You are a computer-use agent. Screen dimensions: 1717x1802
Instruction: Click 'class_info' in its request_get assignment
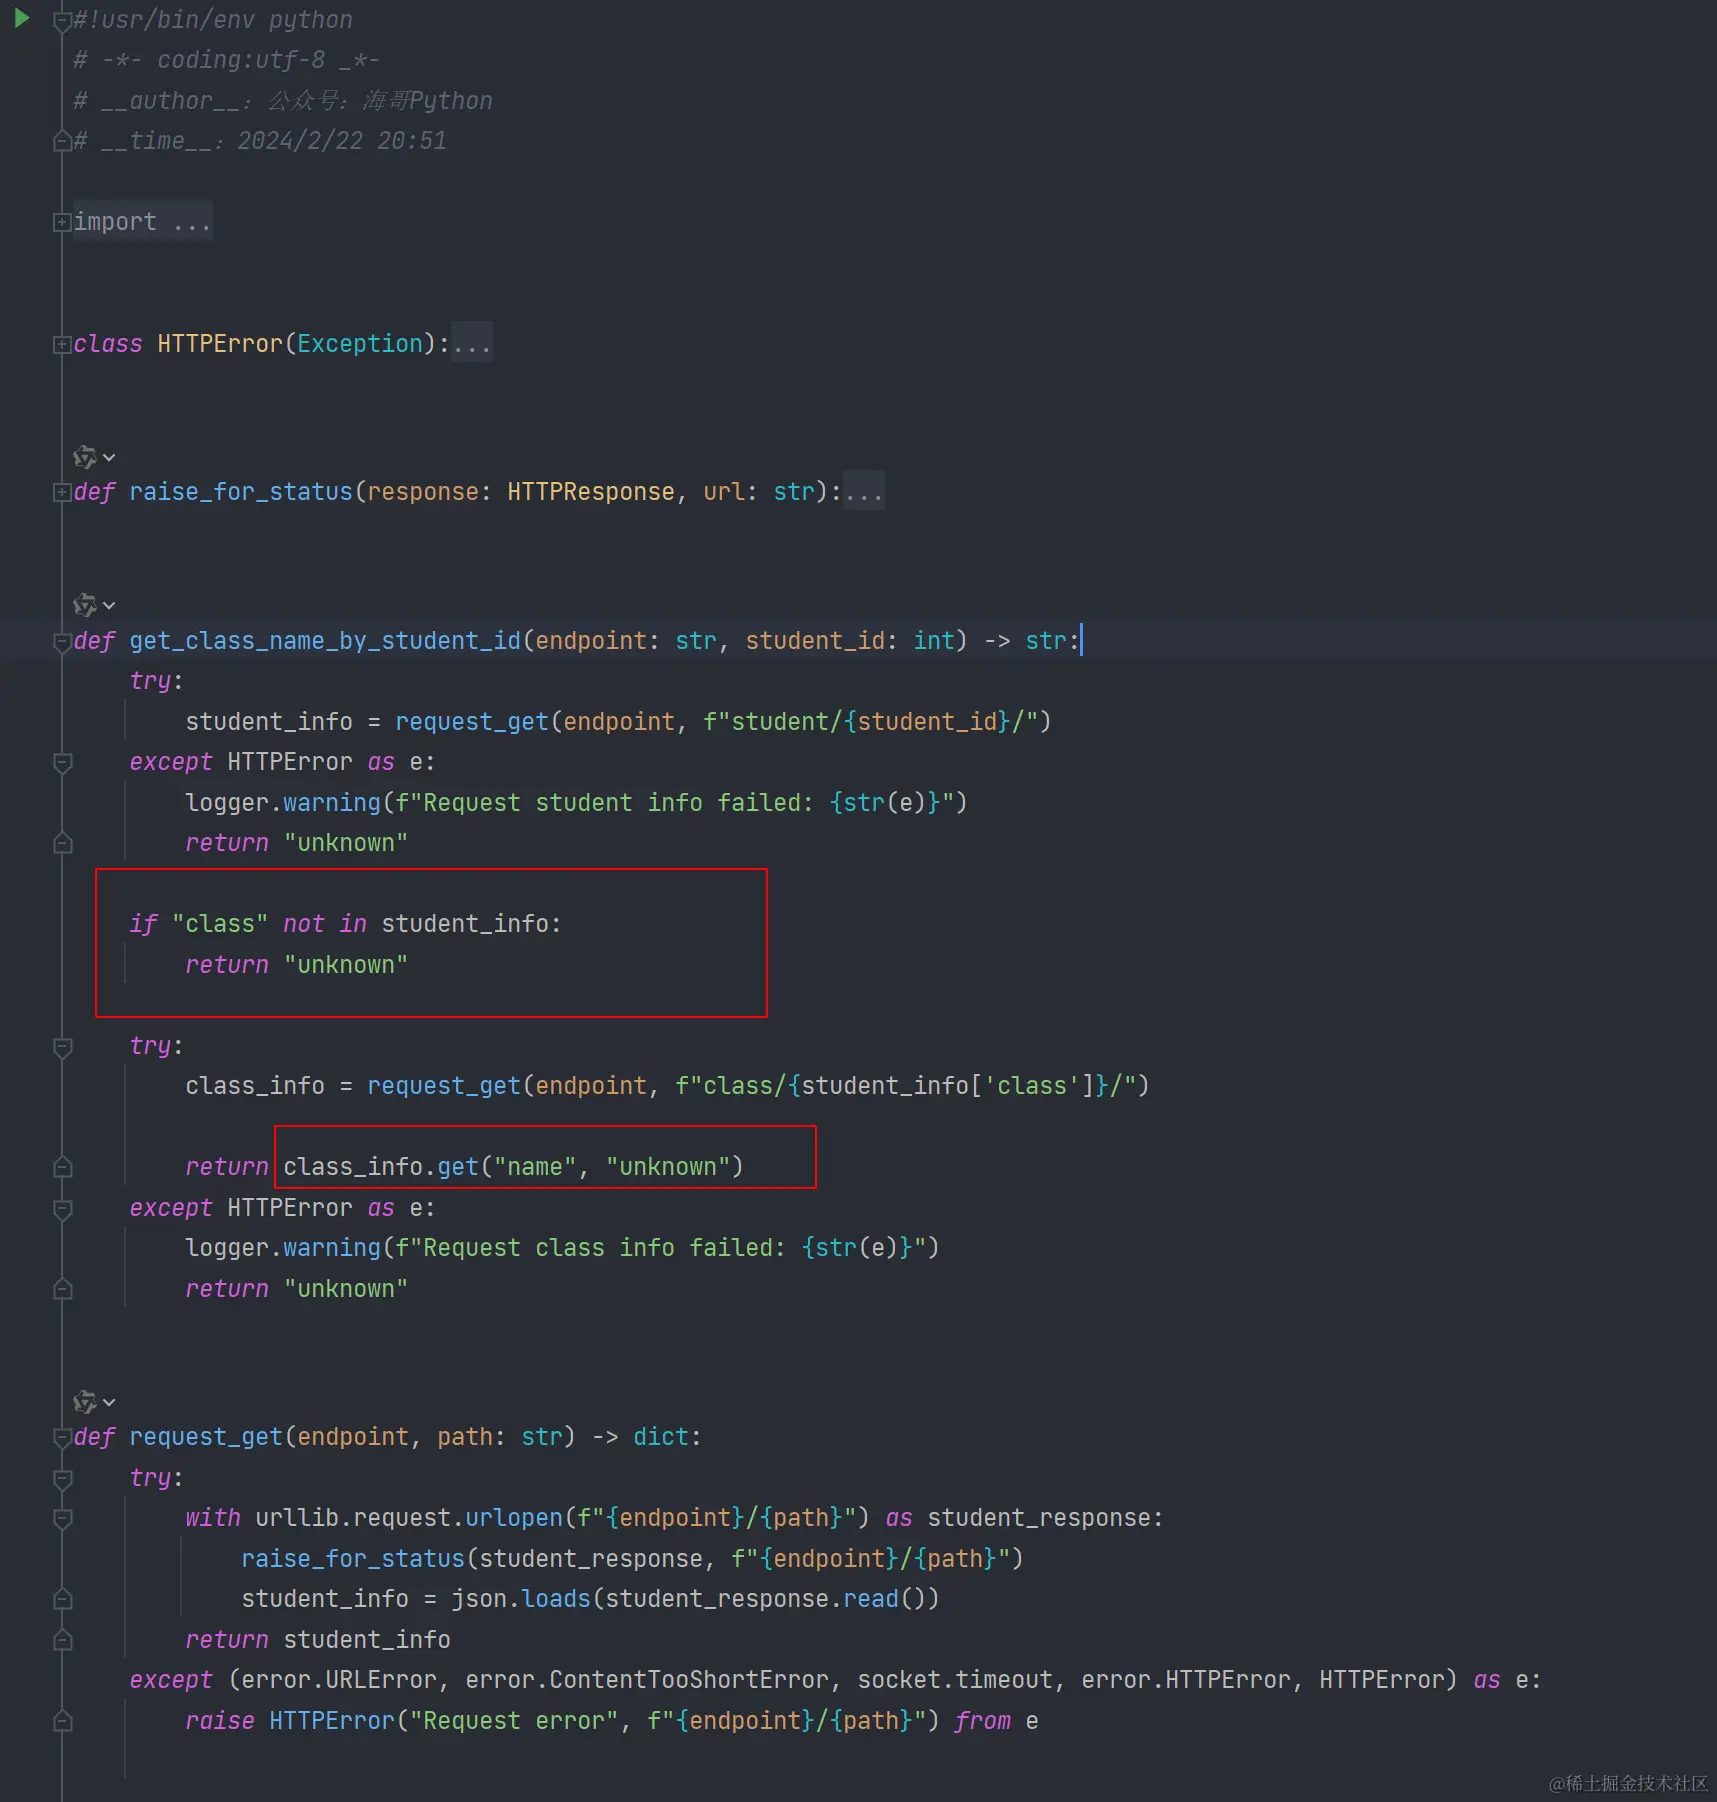point(255,1086)
